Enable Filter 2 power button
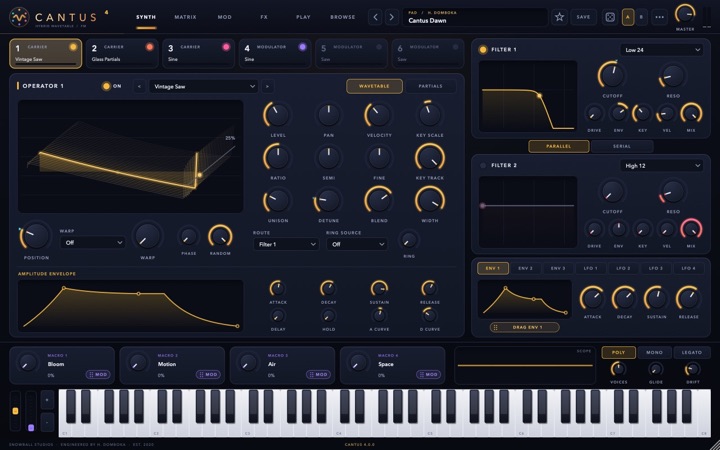This screenshot has height=450, width=720. coord(483,165)
